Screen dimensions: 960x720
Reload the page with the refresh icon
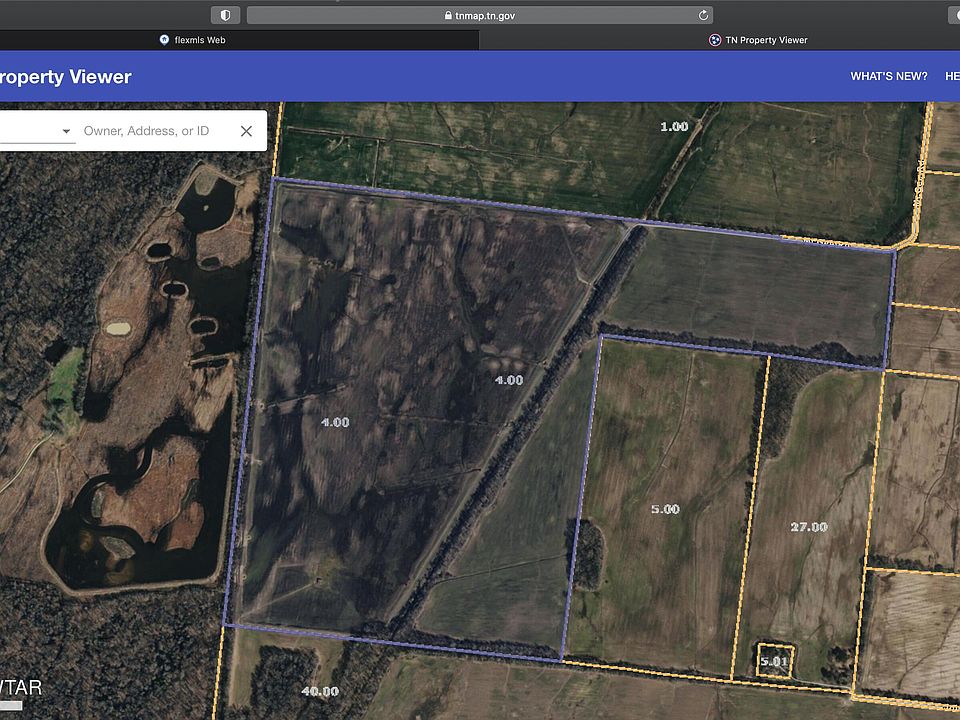pos(703,15)
